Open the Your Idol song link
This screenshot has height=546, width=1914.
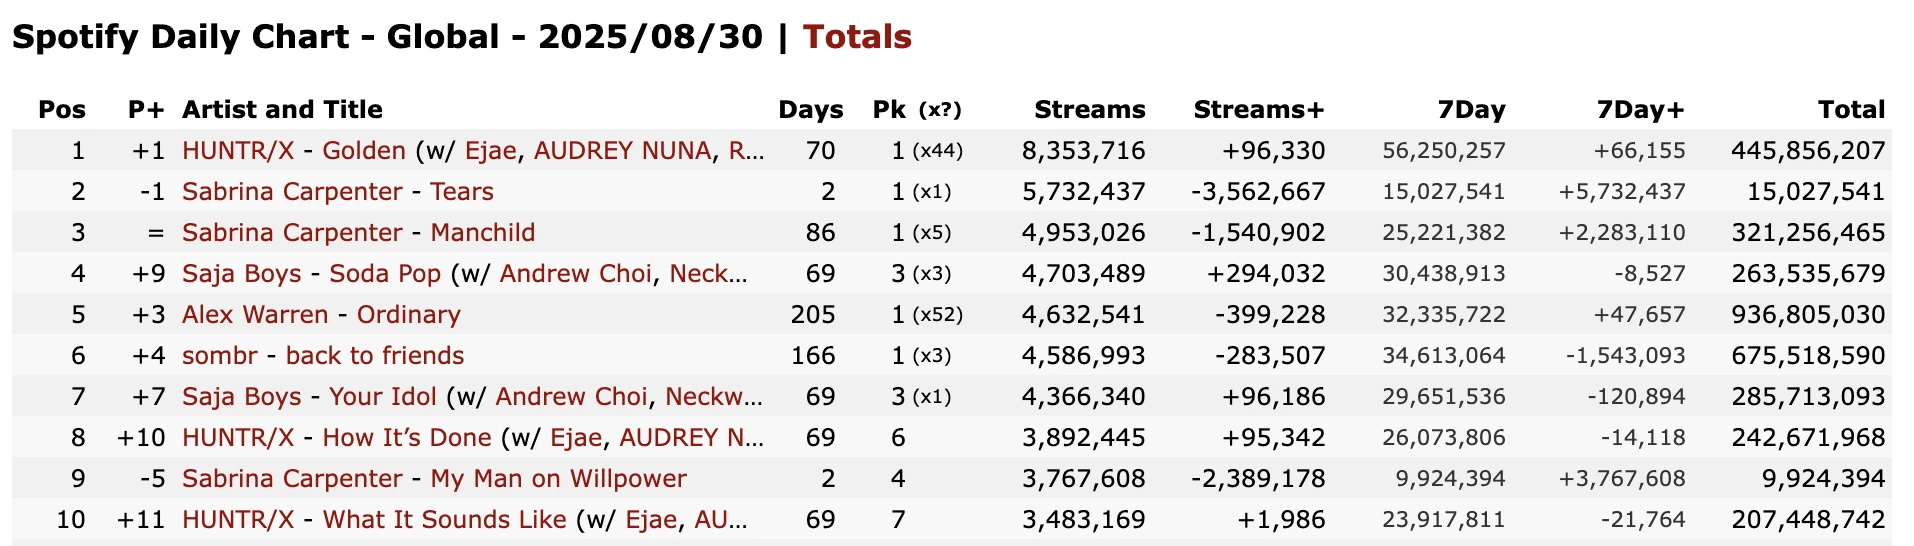[x=383, y=397]
